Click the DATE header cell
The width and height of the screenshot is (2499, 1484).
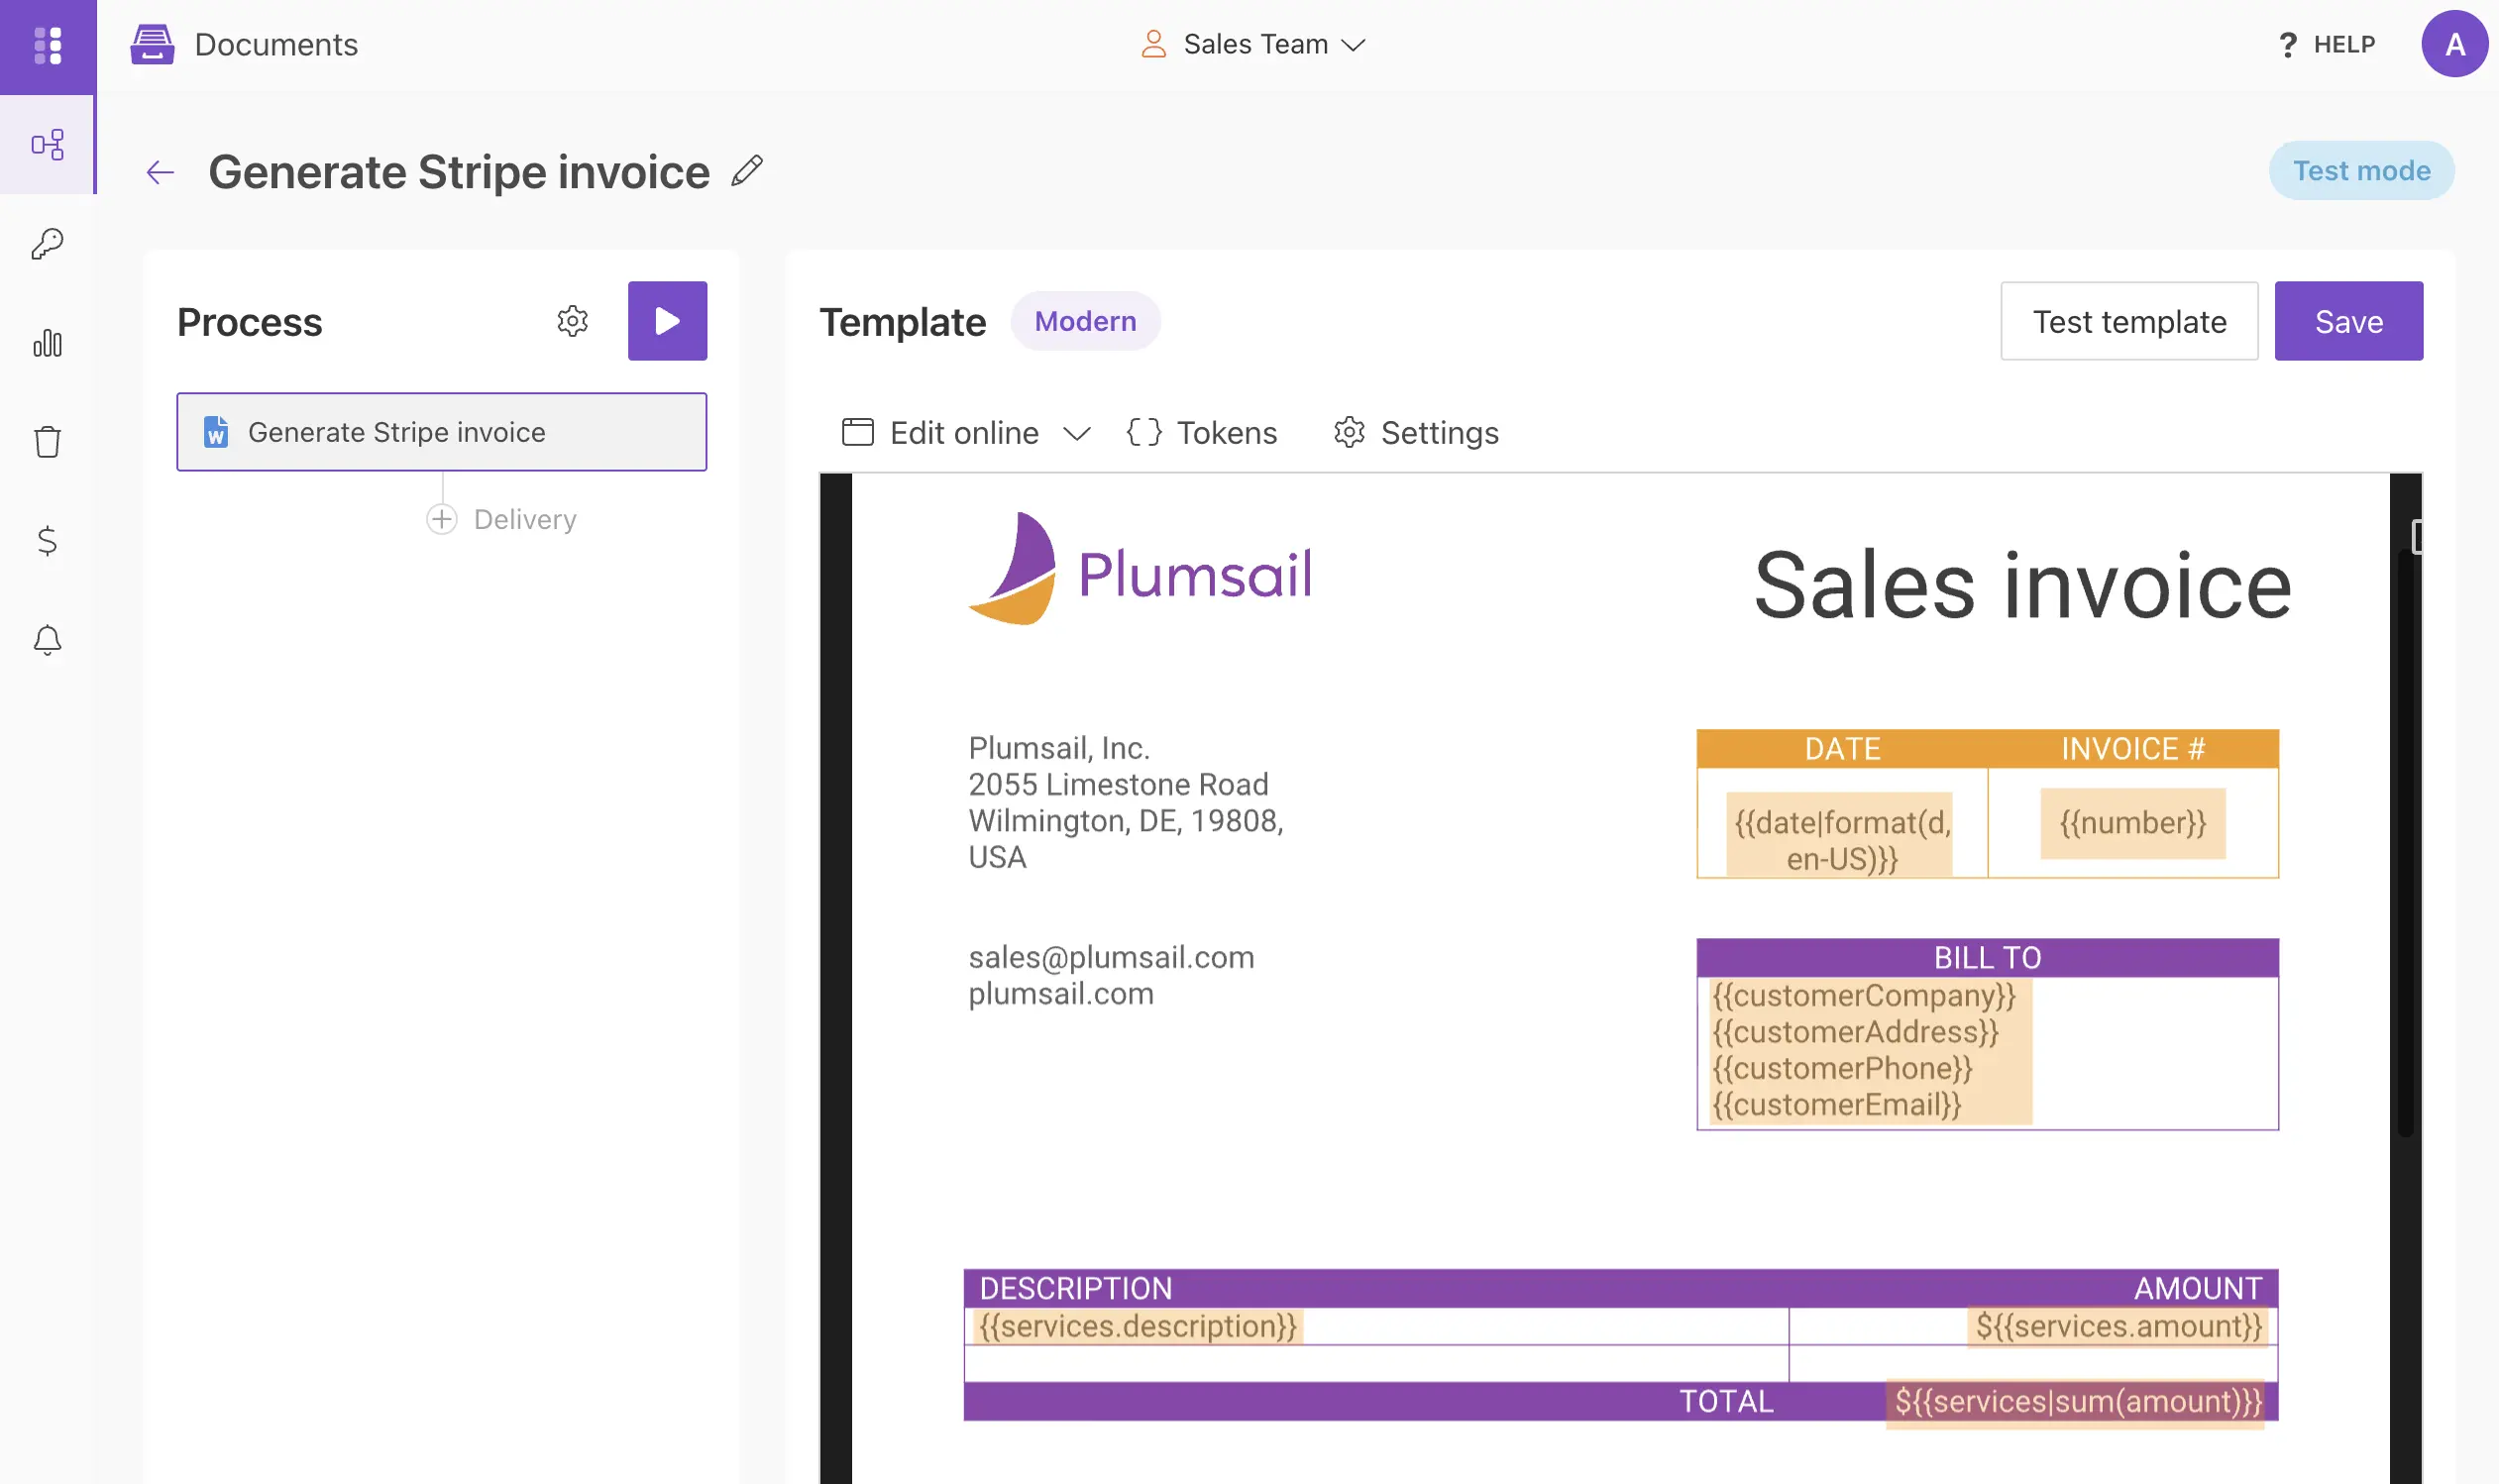(x=1842, y=749)
